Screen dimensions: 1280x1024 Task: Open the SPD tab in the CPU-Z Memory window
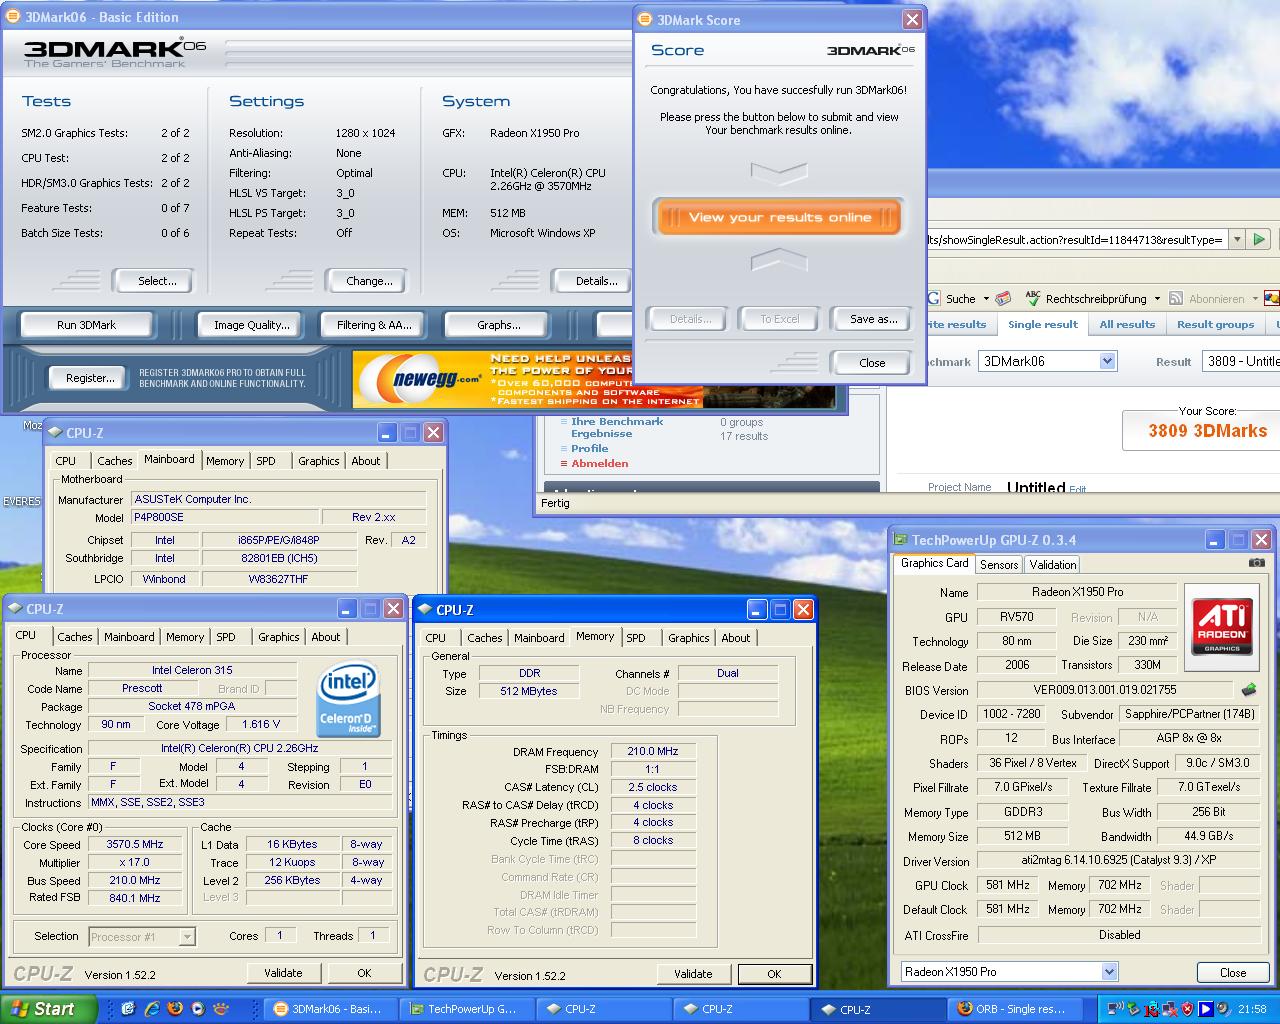point(636,638)
